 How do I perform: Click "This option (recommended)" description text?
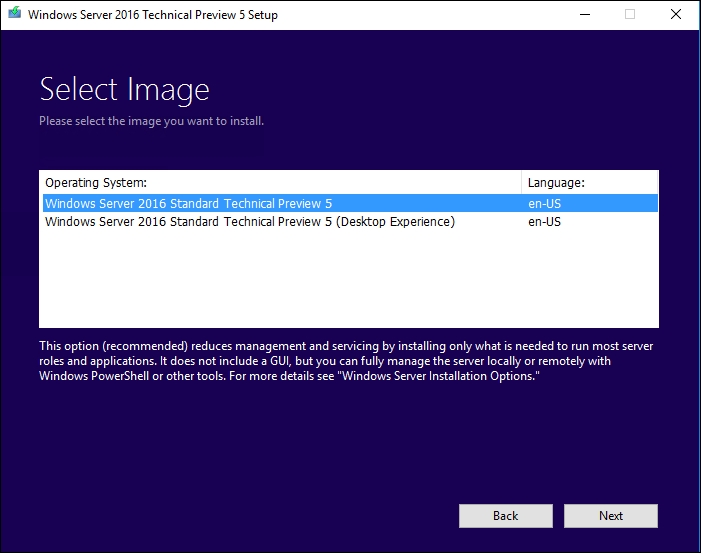click(x=110, y=345)
